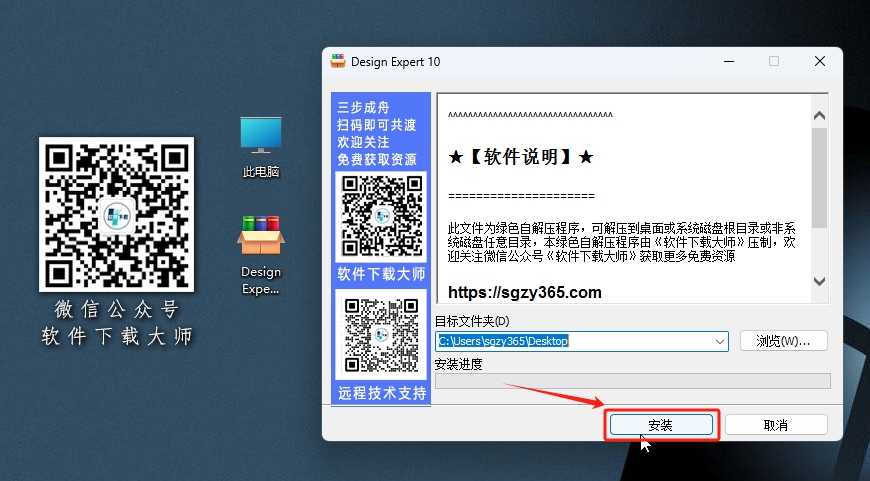This screenshot has height=481, width=870.
Task: Click the ★【软件说明】★ heading
Action: [x=520, y=157]
